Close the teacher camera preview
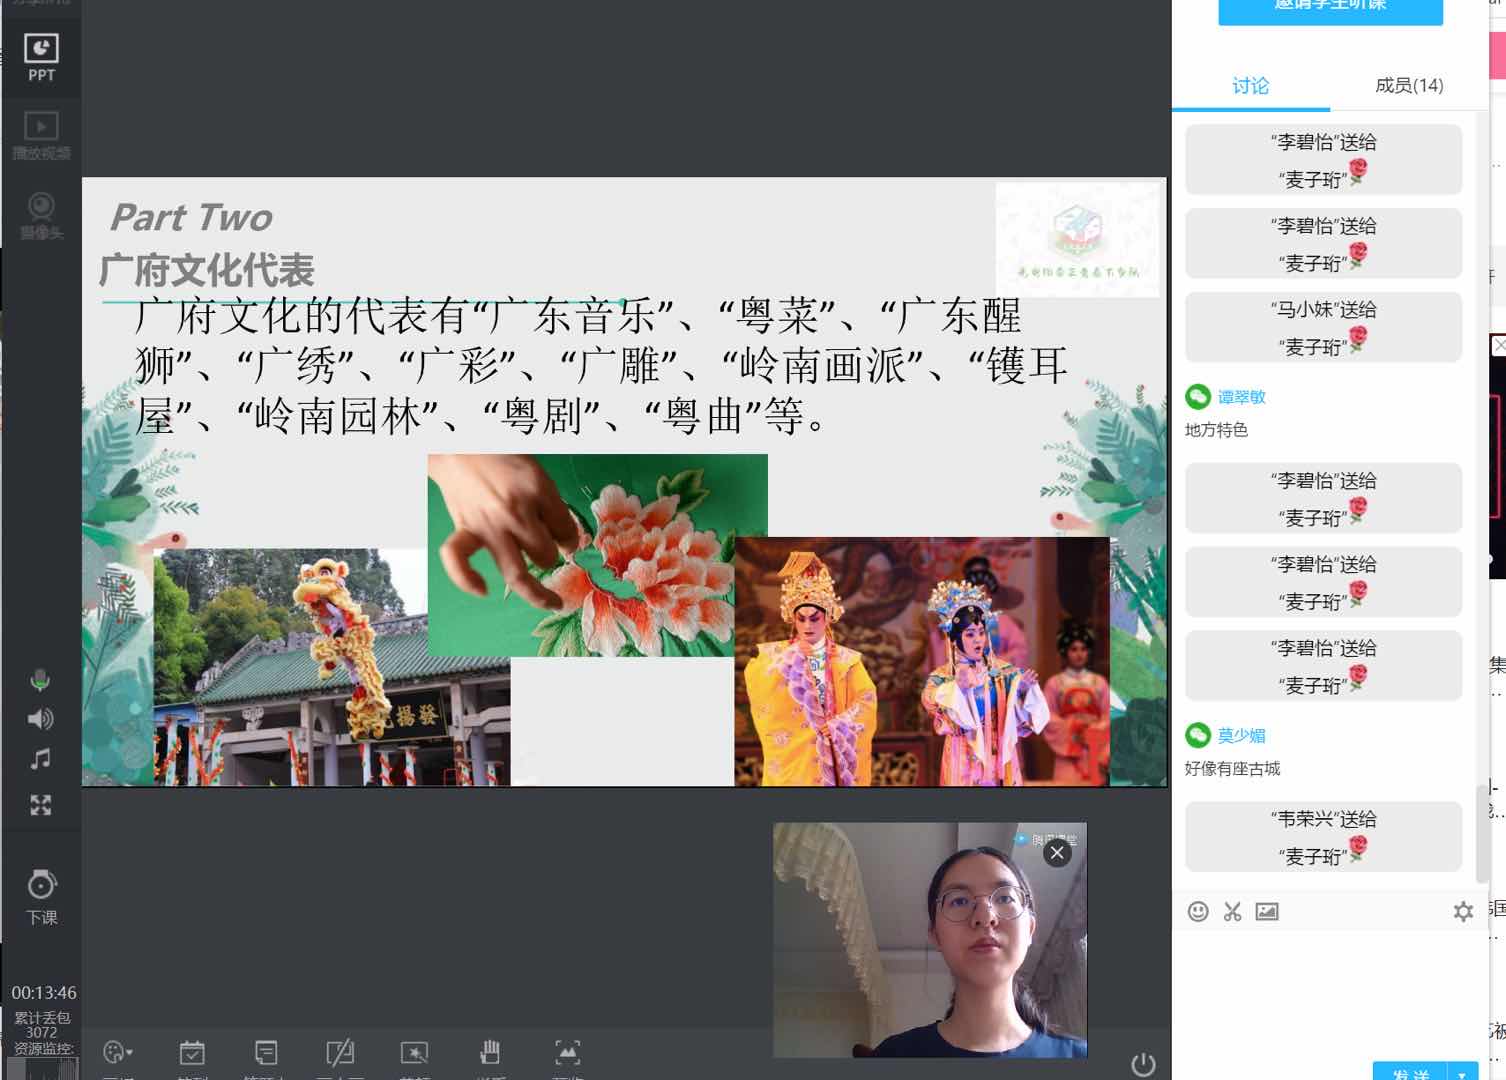Image resolution: width=1506 pixels, height=1080 pixels. point(1057,853)
